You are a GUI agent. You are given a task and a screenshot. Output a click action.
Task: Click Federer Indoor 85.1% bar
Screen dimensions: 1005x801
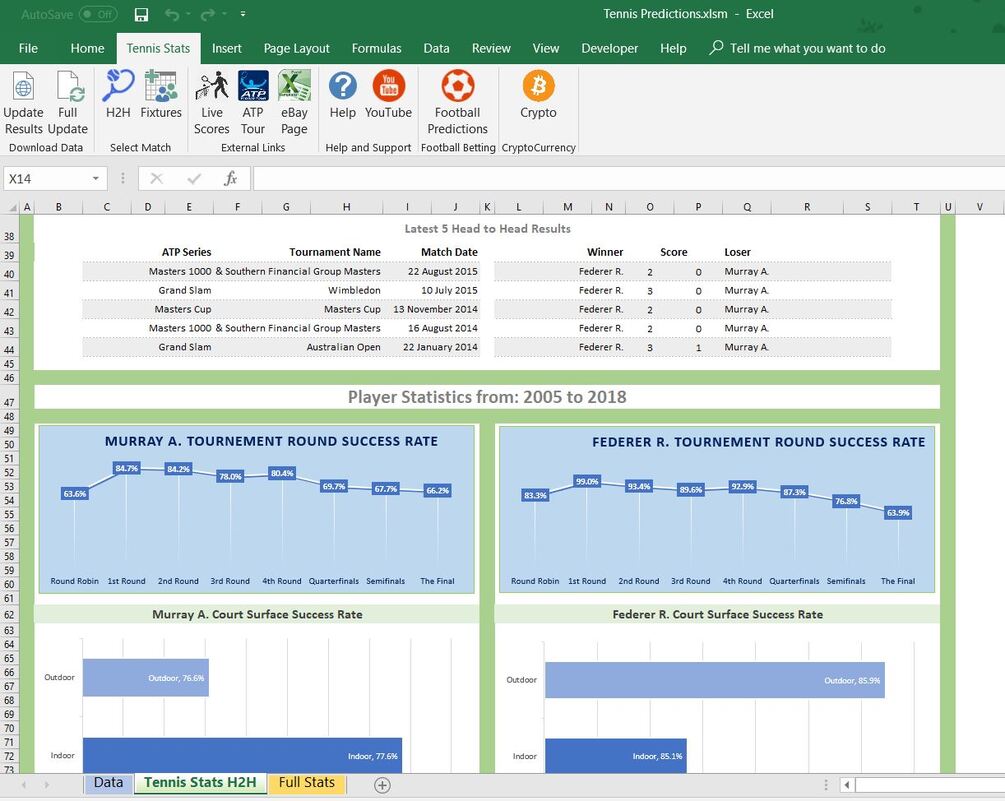615,756
